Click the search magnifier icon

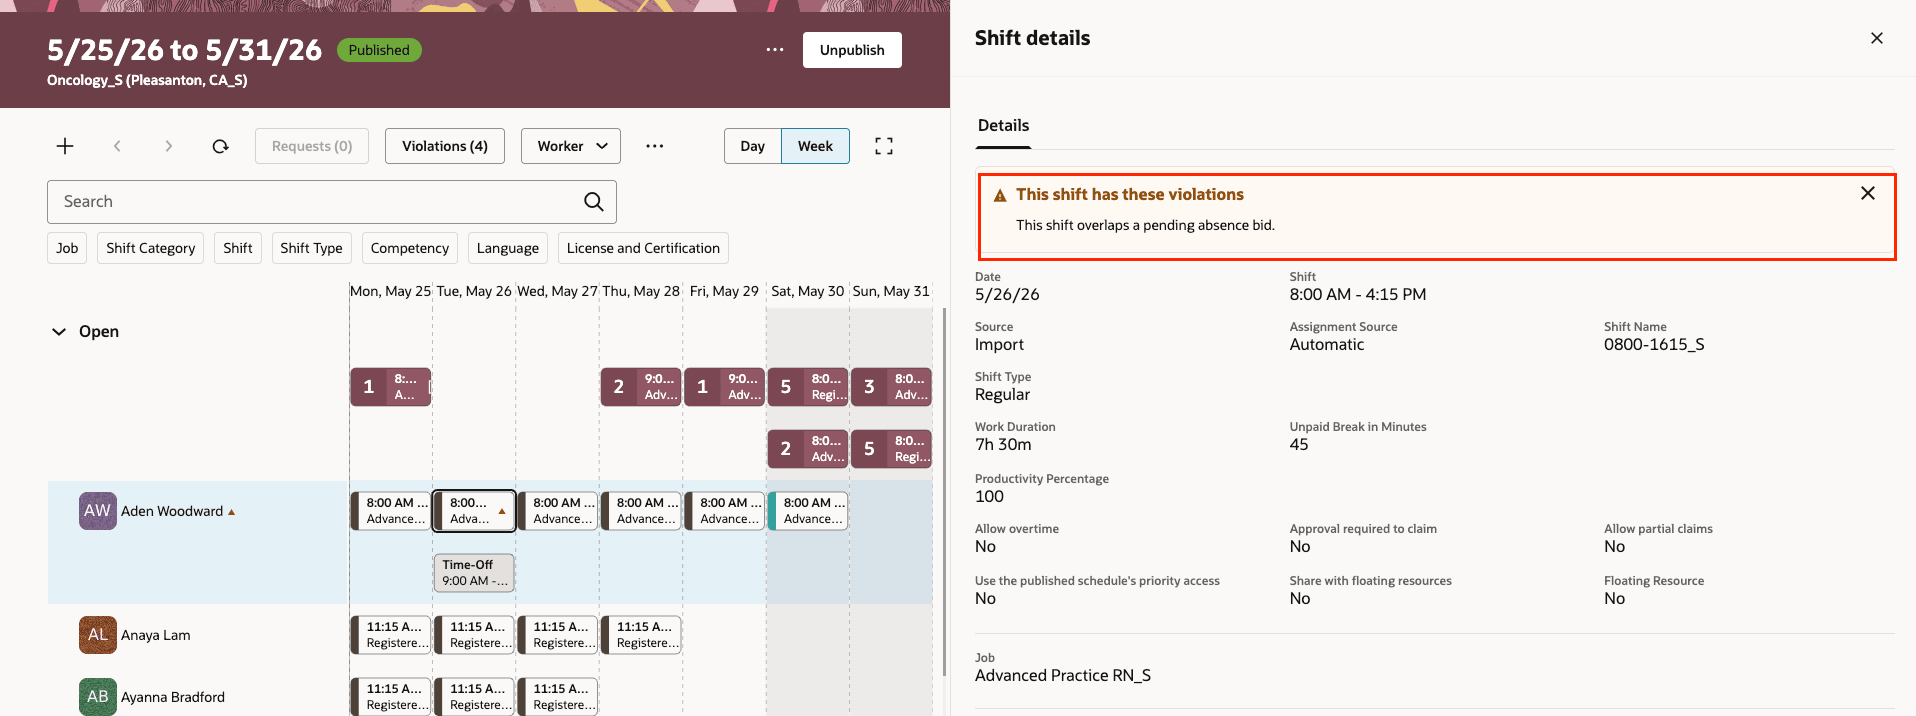594,202
